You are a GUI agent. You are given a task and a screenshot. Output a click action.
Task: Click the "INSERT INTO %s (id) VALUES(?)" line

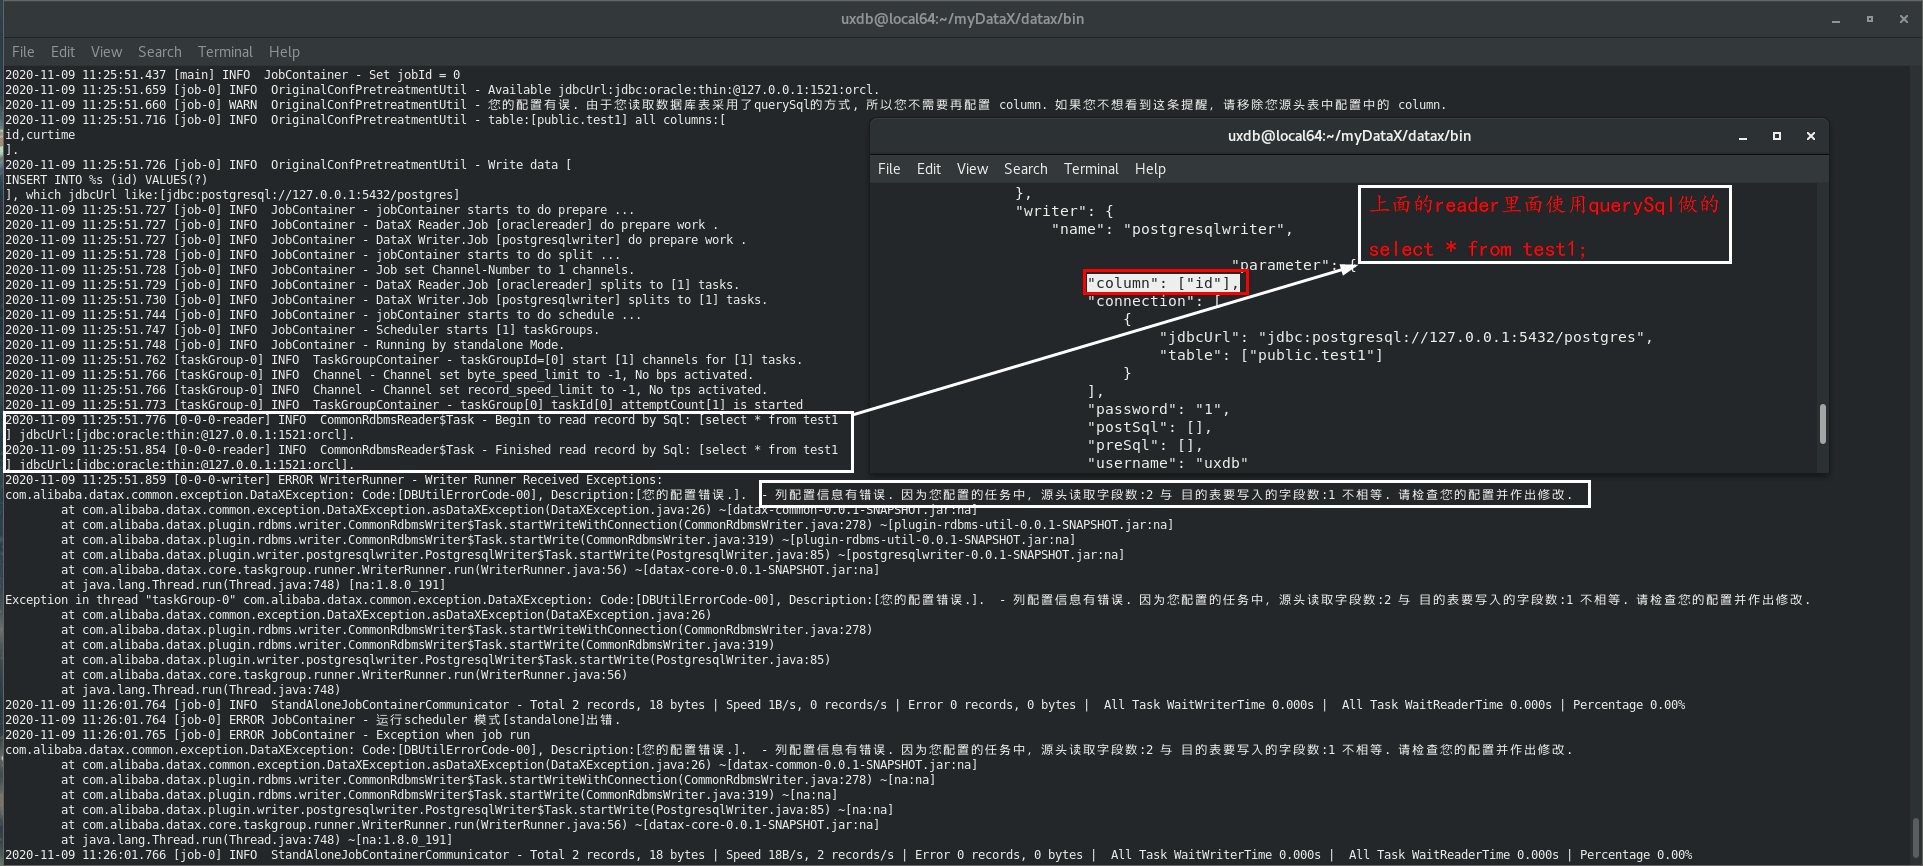click(x=106, y=180)
